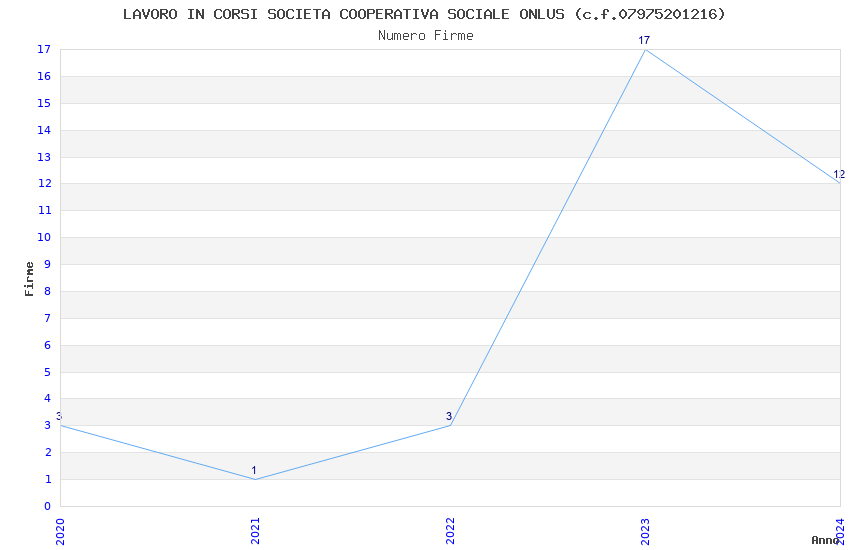
Task: Click y-axis tick value 5
Action: 48,372
